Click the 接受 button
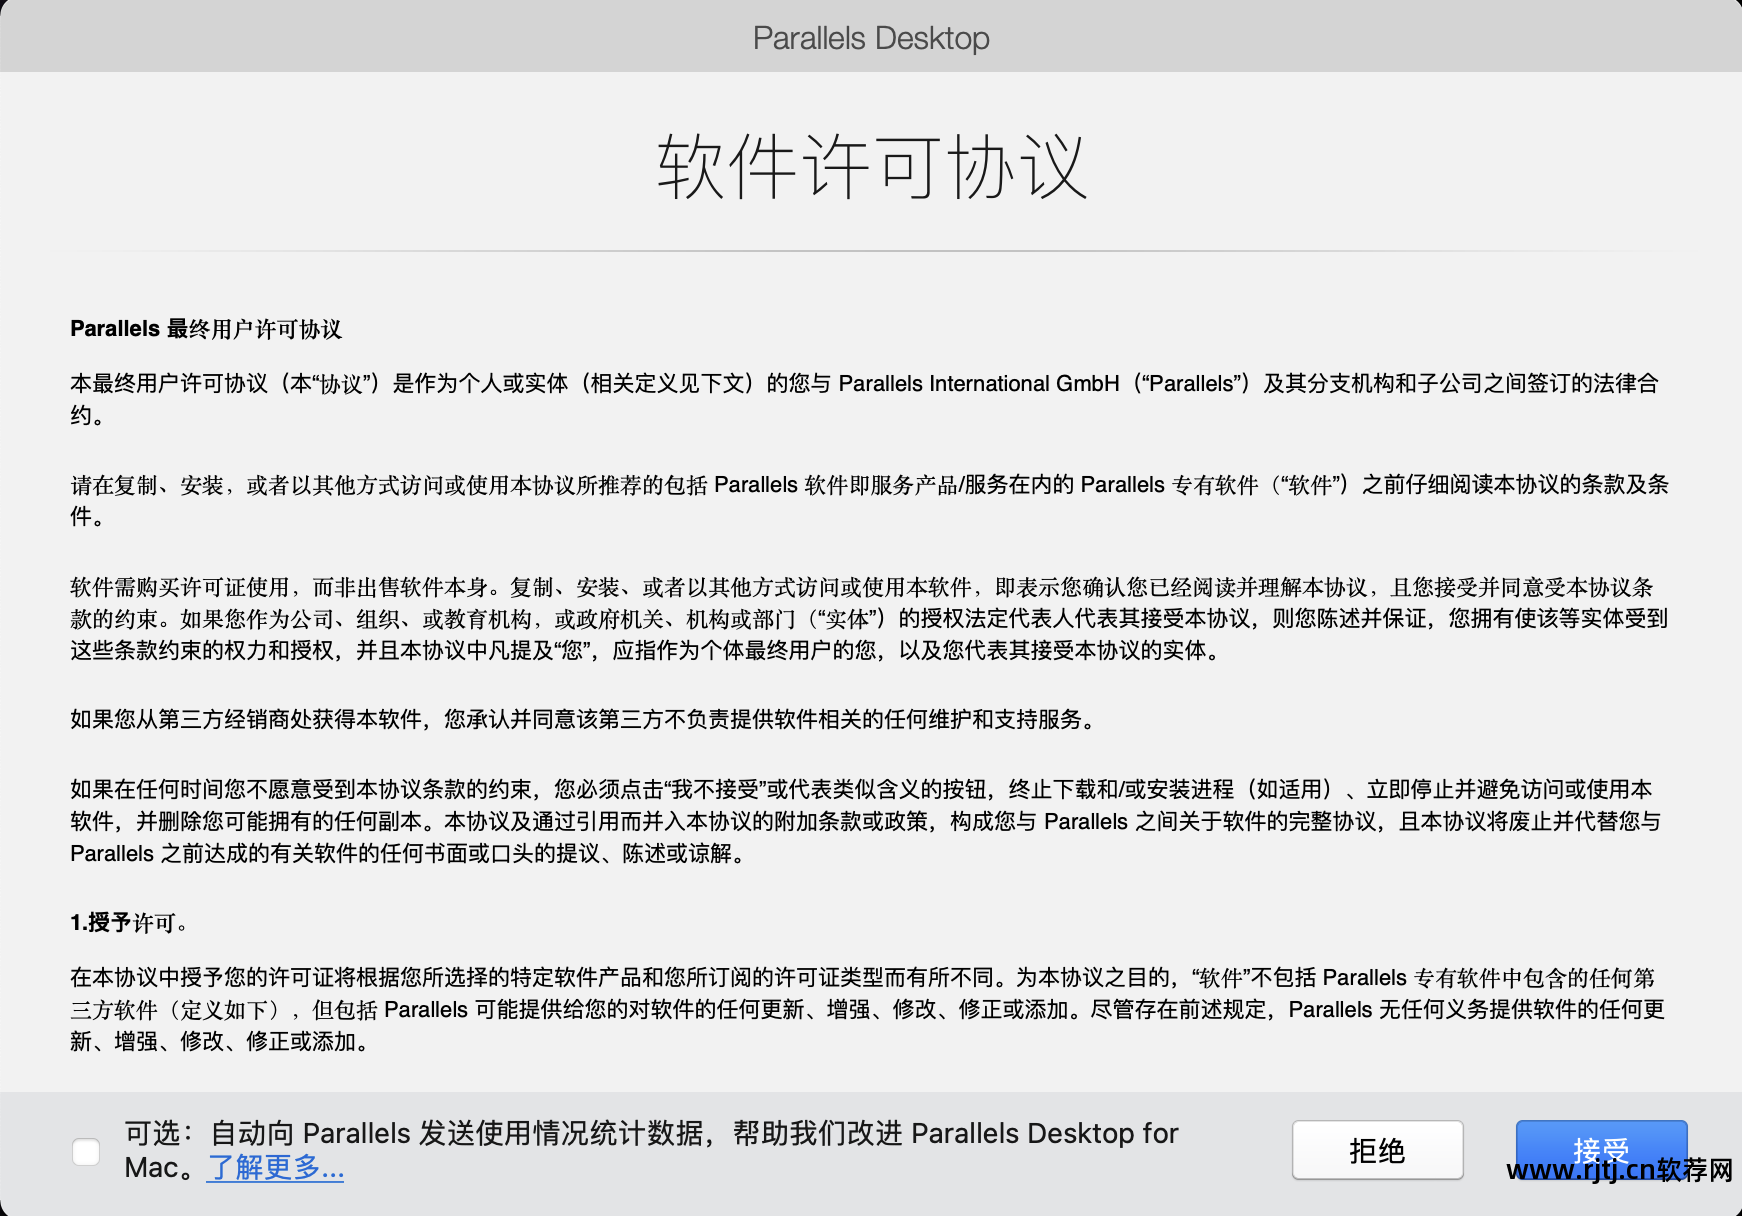Screen dimensions: 1742x1216 pos(1601,1150)
